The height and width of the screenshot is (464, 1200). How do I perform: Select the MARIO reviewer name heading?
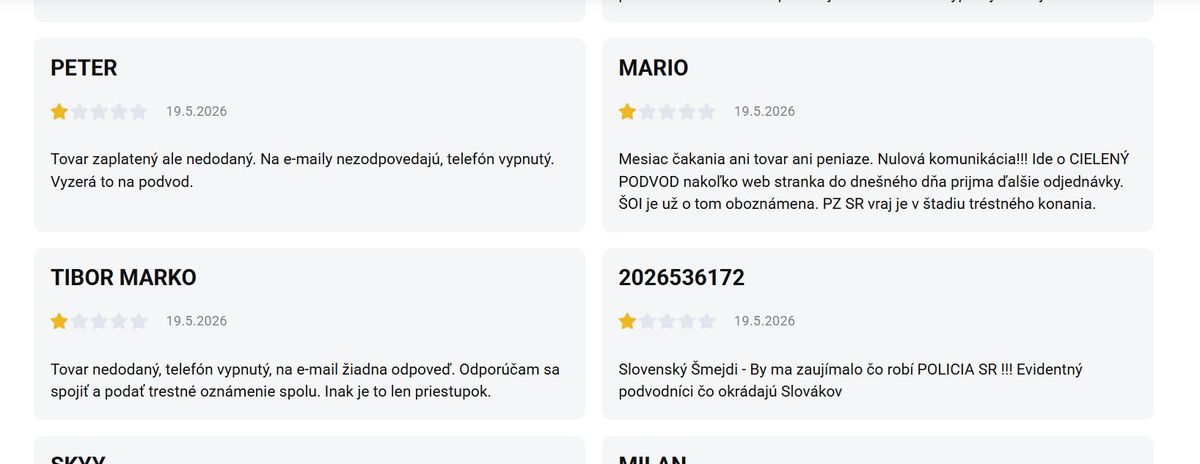(x=653, y=68)
